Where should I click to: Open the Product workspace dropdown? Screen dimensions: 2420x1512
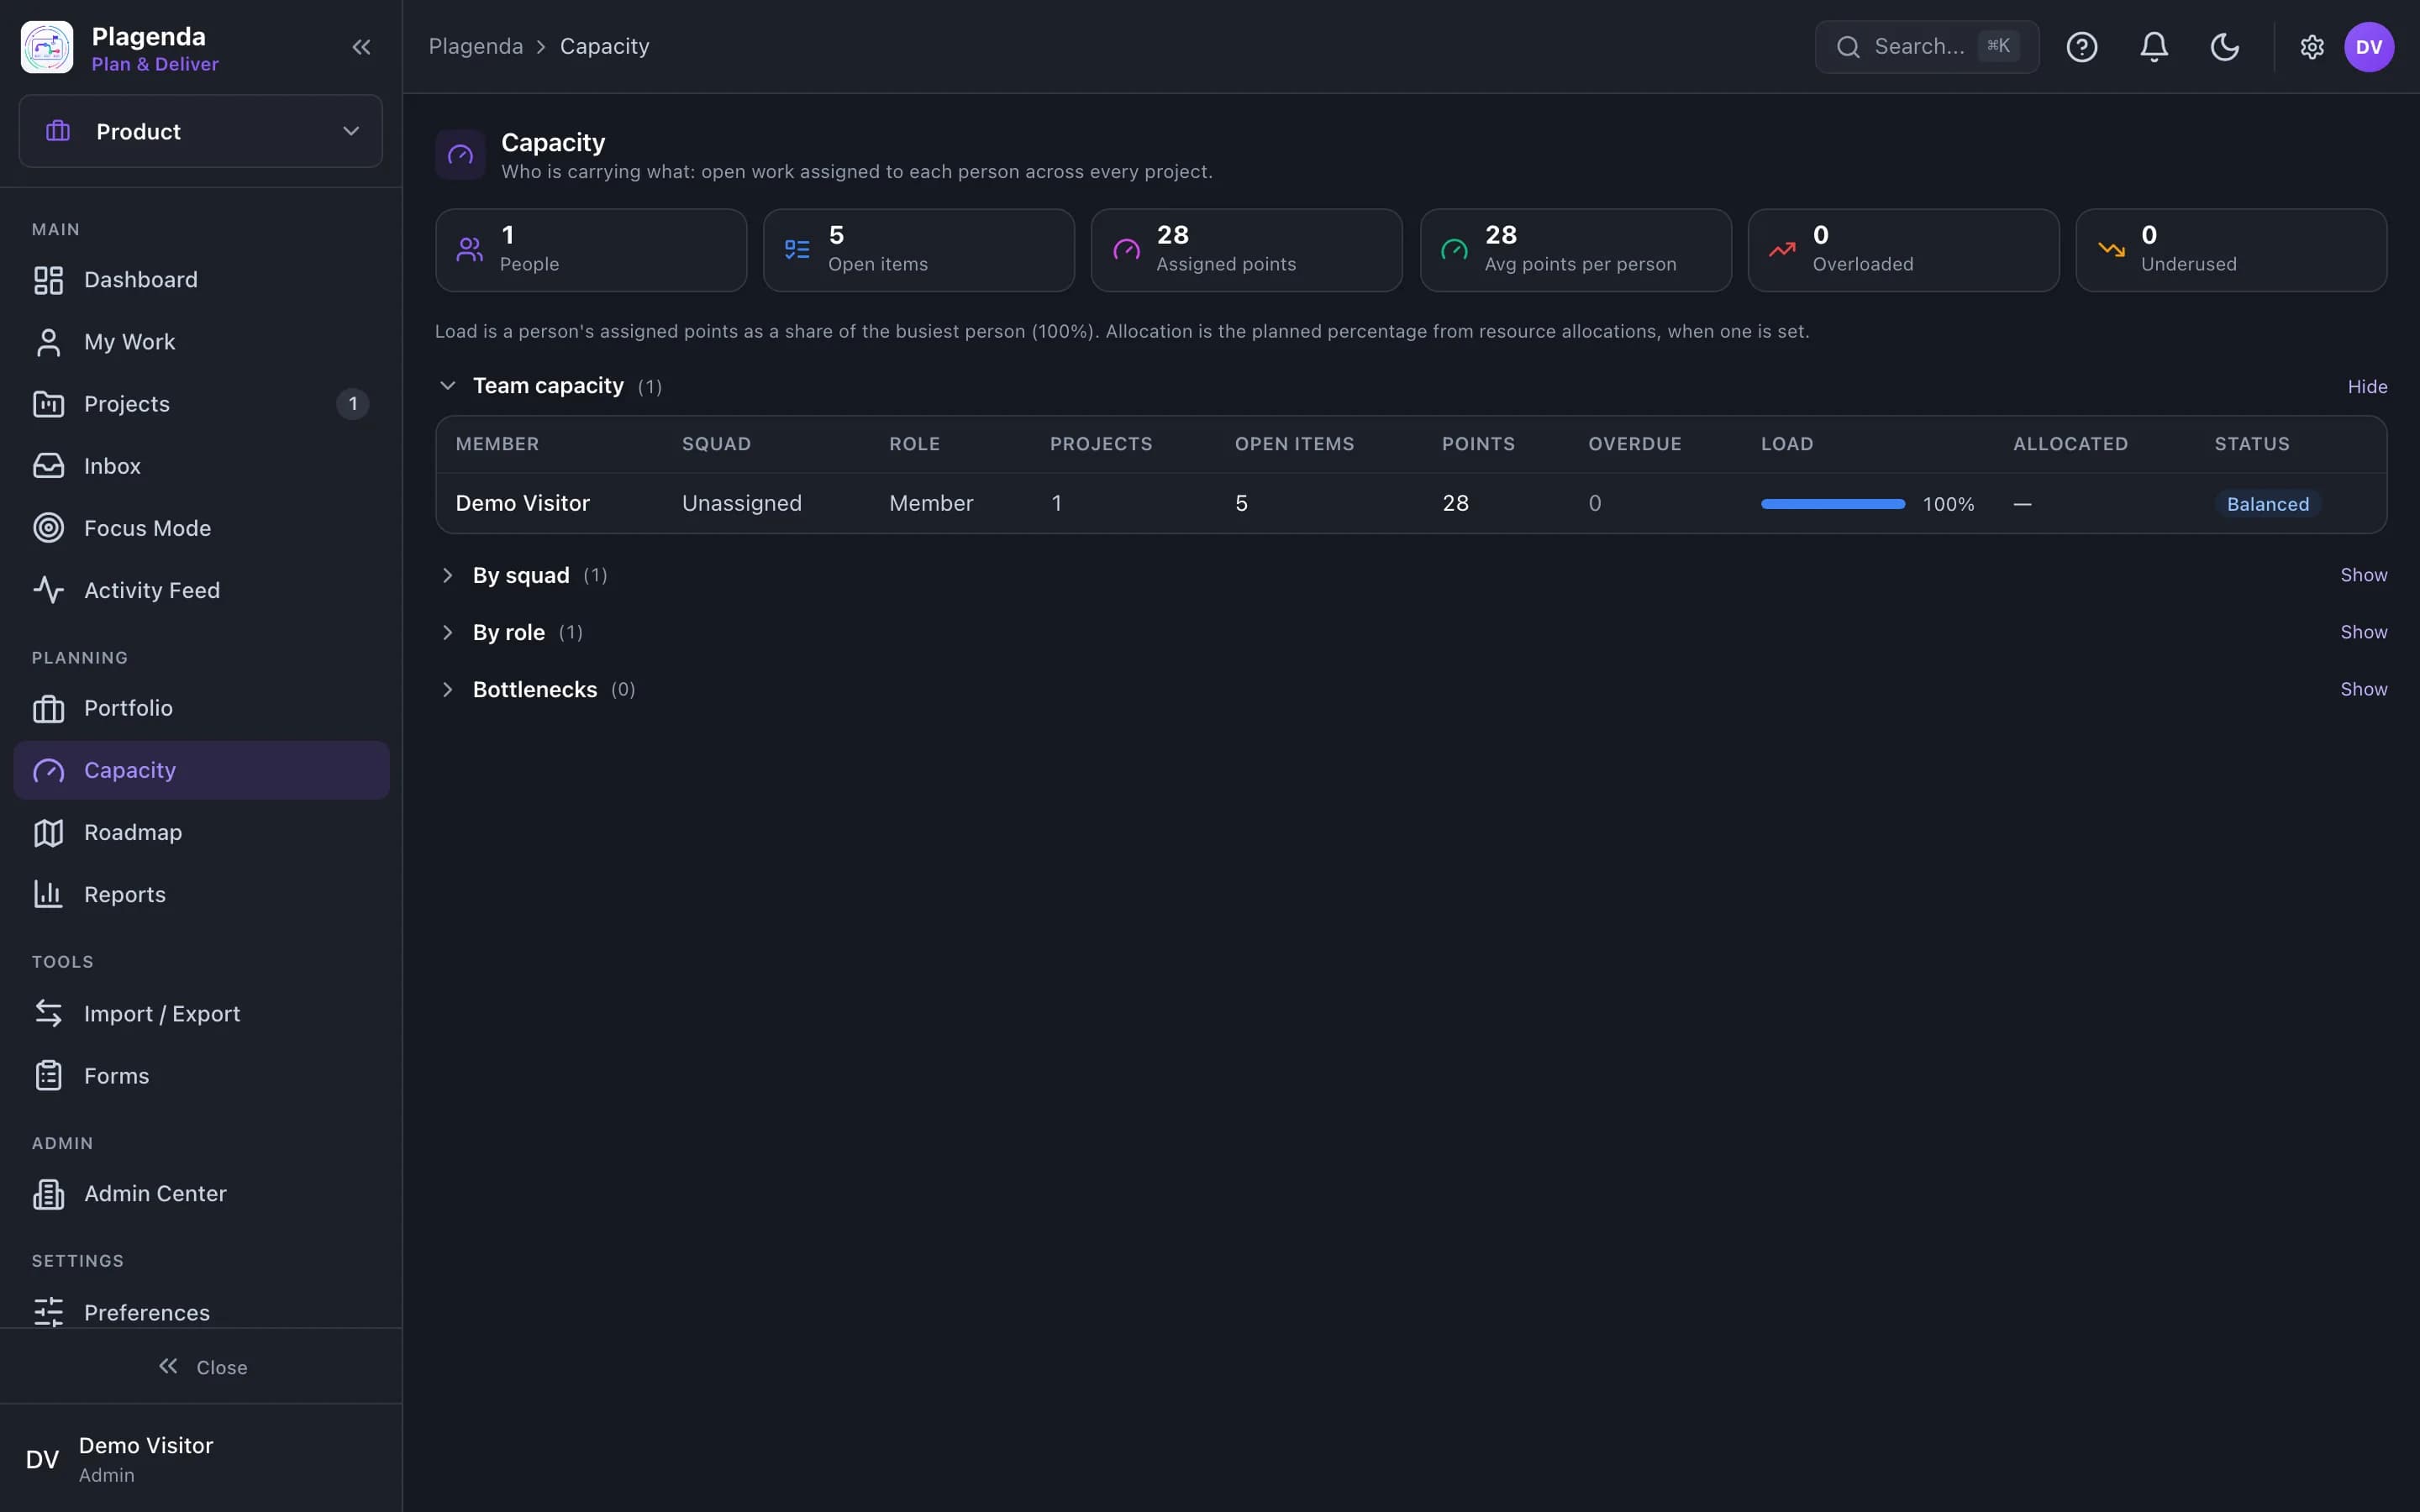(x=201, y=131)
